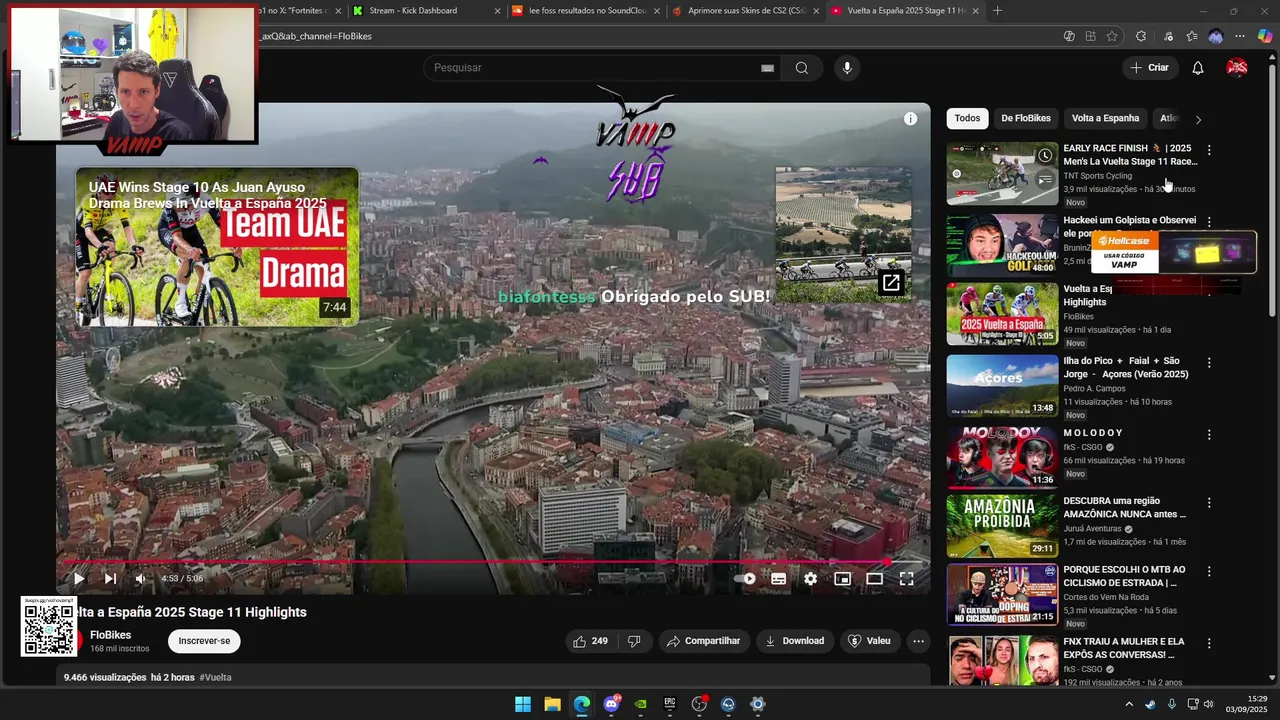The height and width of the screenshot is (720, 1280).
Task: Skip to the next video
Action: point(110,578)
